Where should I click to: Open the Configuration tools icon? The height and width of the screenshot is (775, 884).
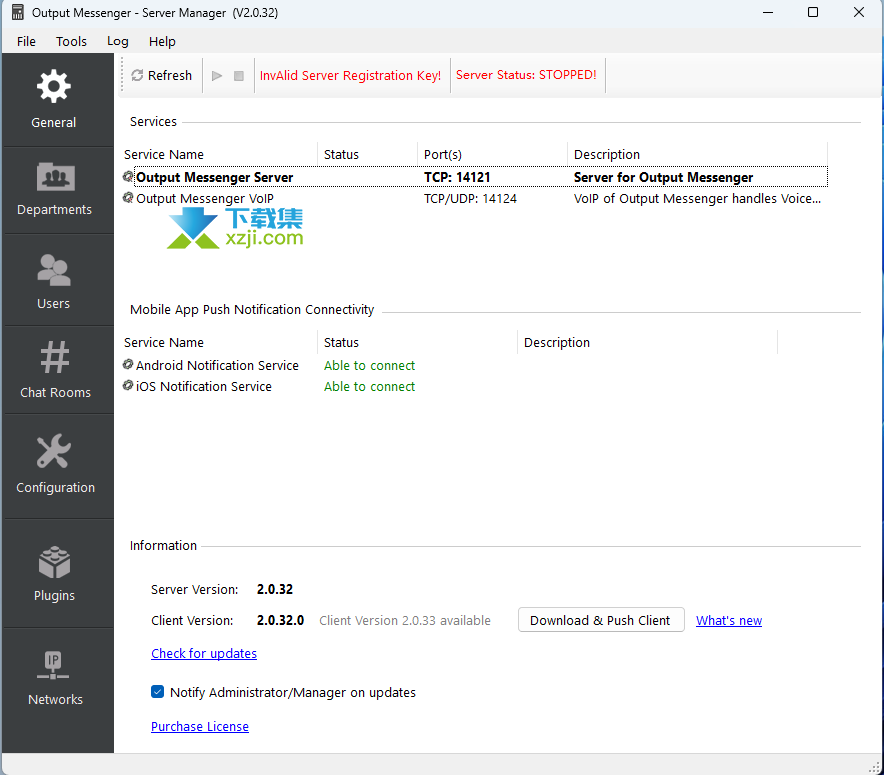tap(54, 451)
